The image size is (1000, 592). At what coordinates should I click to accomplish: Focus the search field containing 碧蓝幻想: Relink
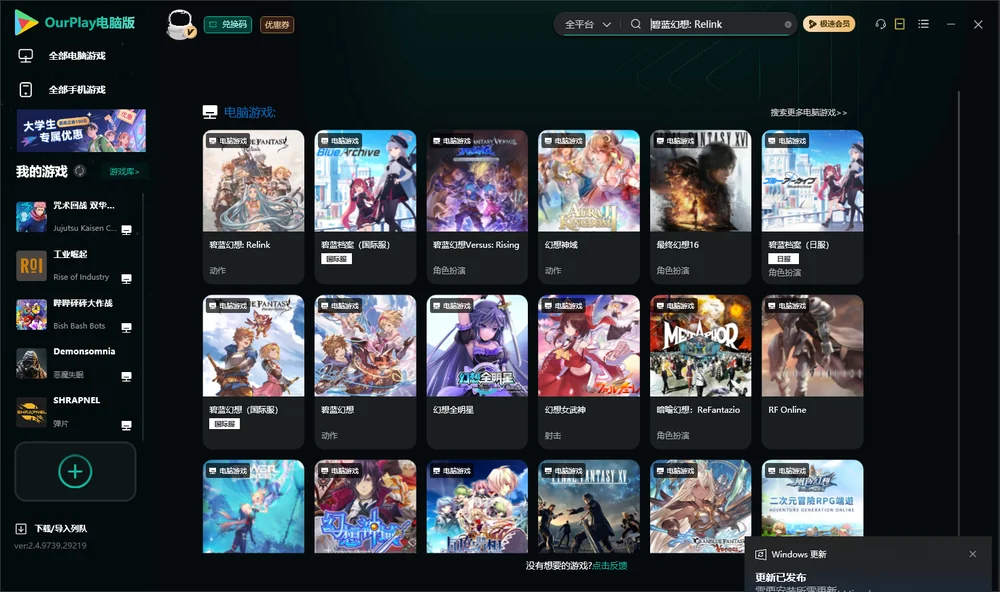click(x=714, y=24)
